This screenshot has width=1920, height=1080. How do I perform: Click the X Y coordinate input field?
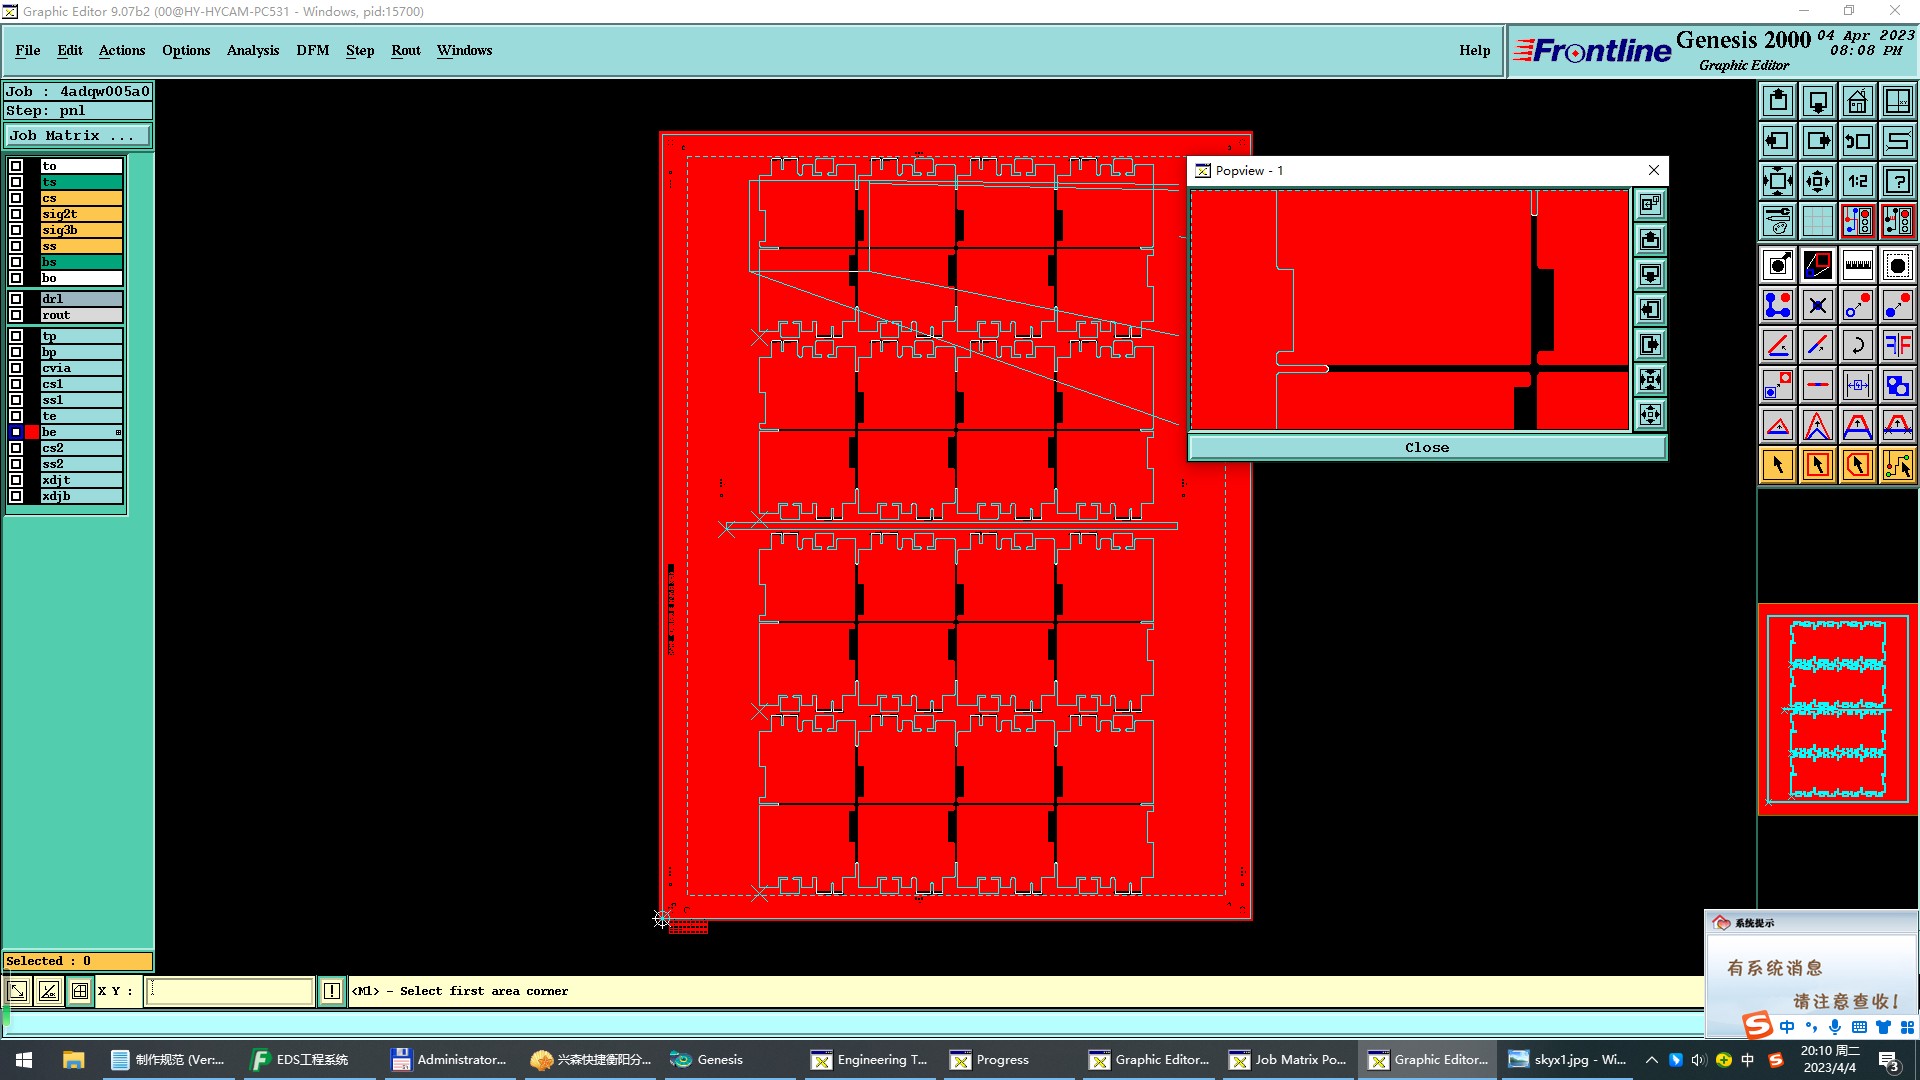[x=230, y=991]
